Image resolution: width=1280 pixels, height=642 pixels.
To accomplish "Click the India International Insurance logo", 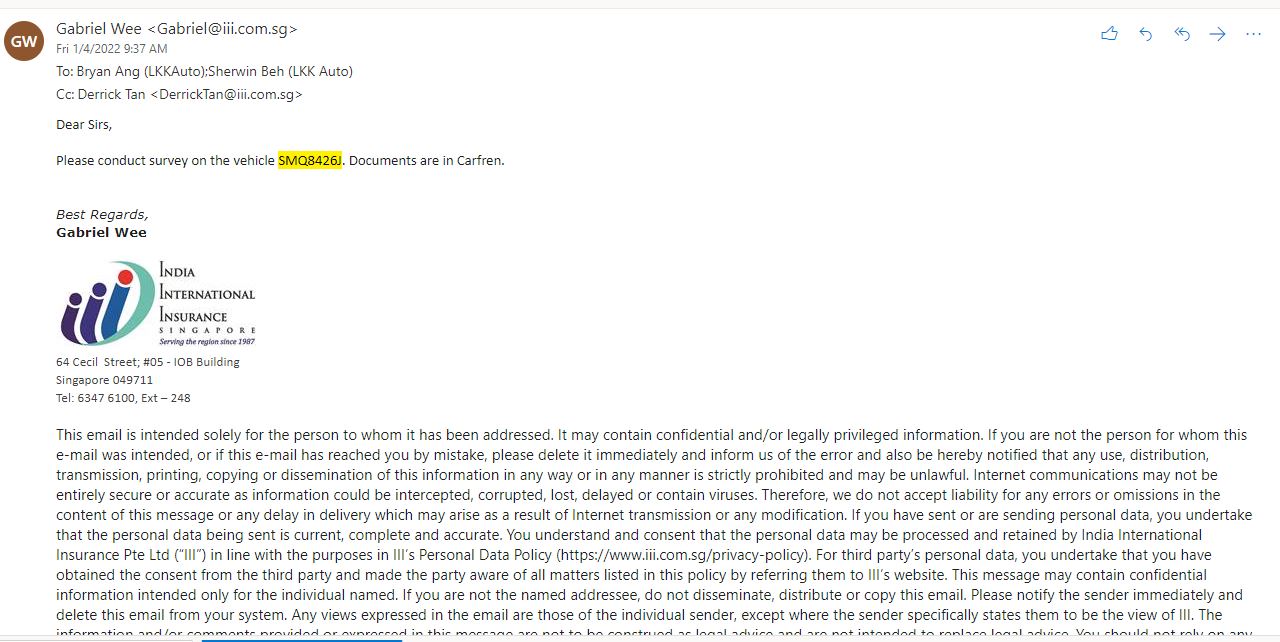I will [x=157, y=303].
